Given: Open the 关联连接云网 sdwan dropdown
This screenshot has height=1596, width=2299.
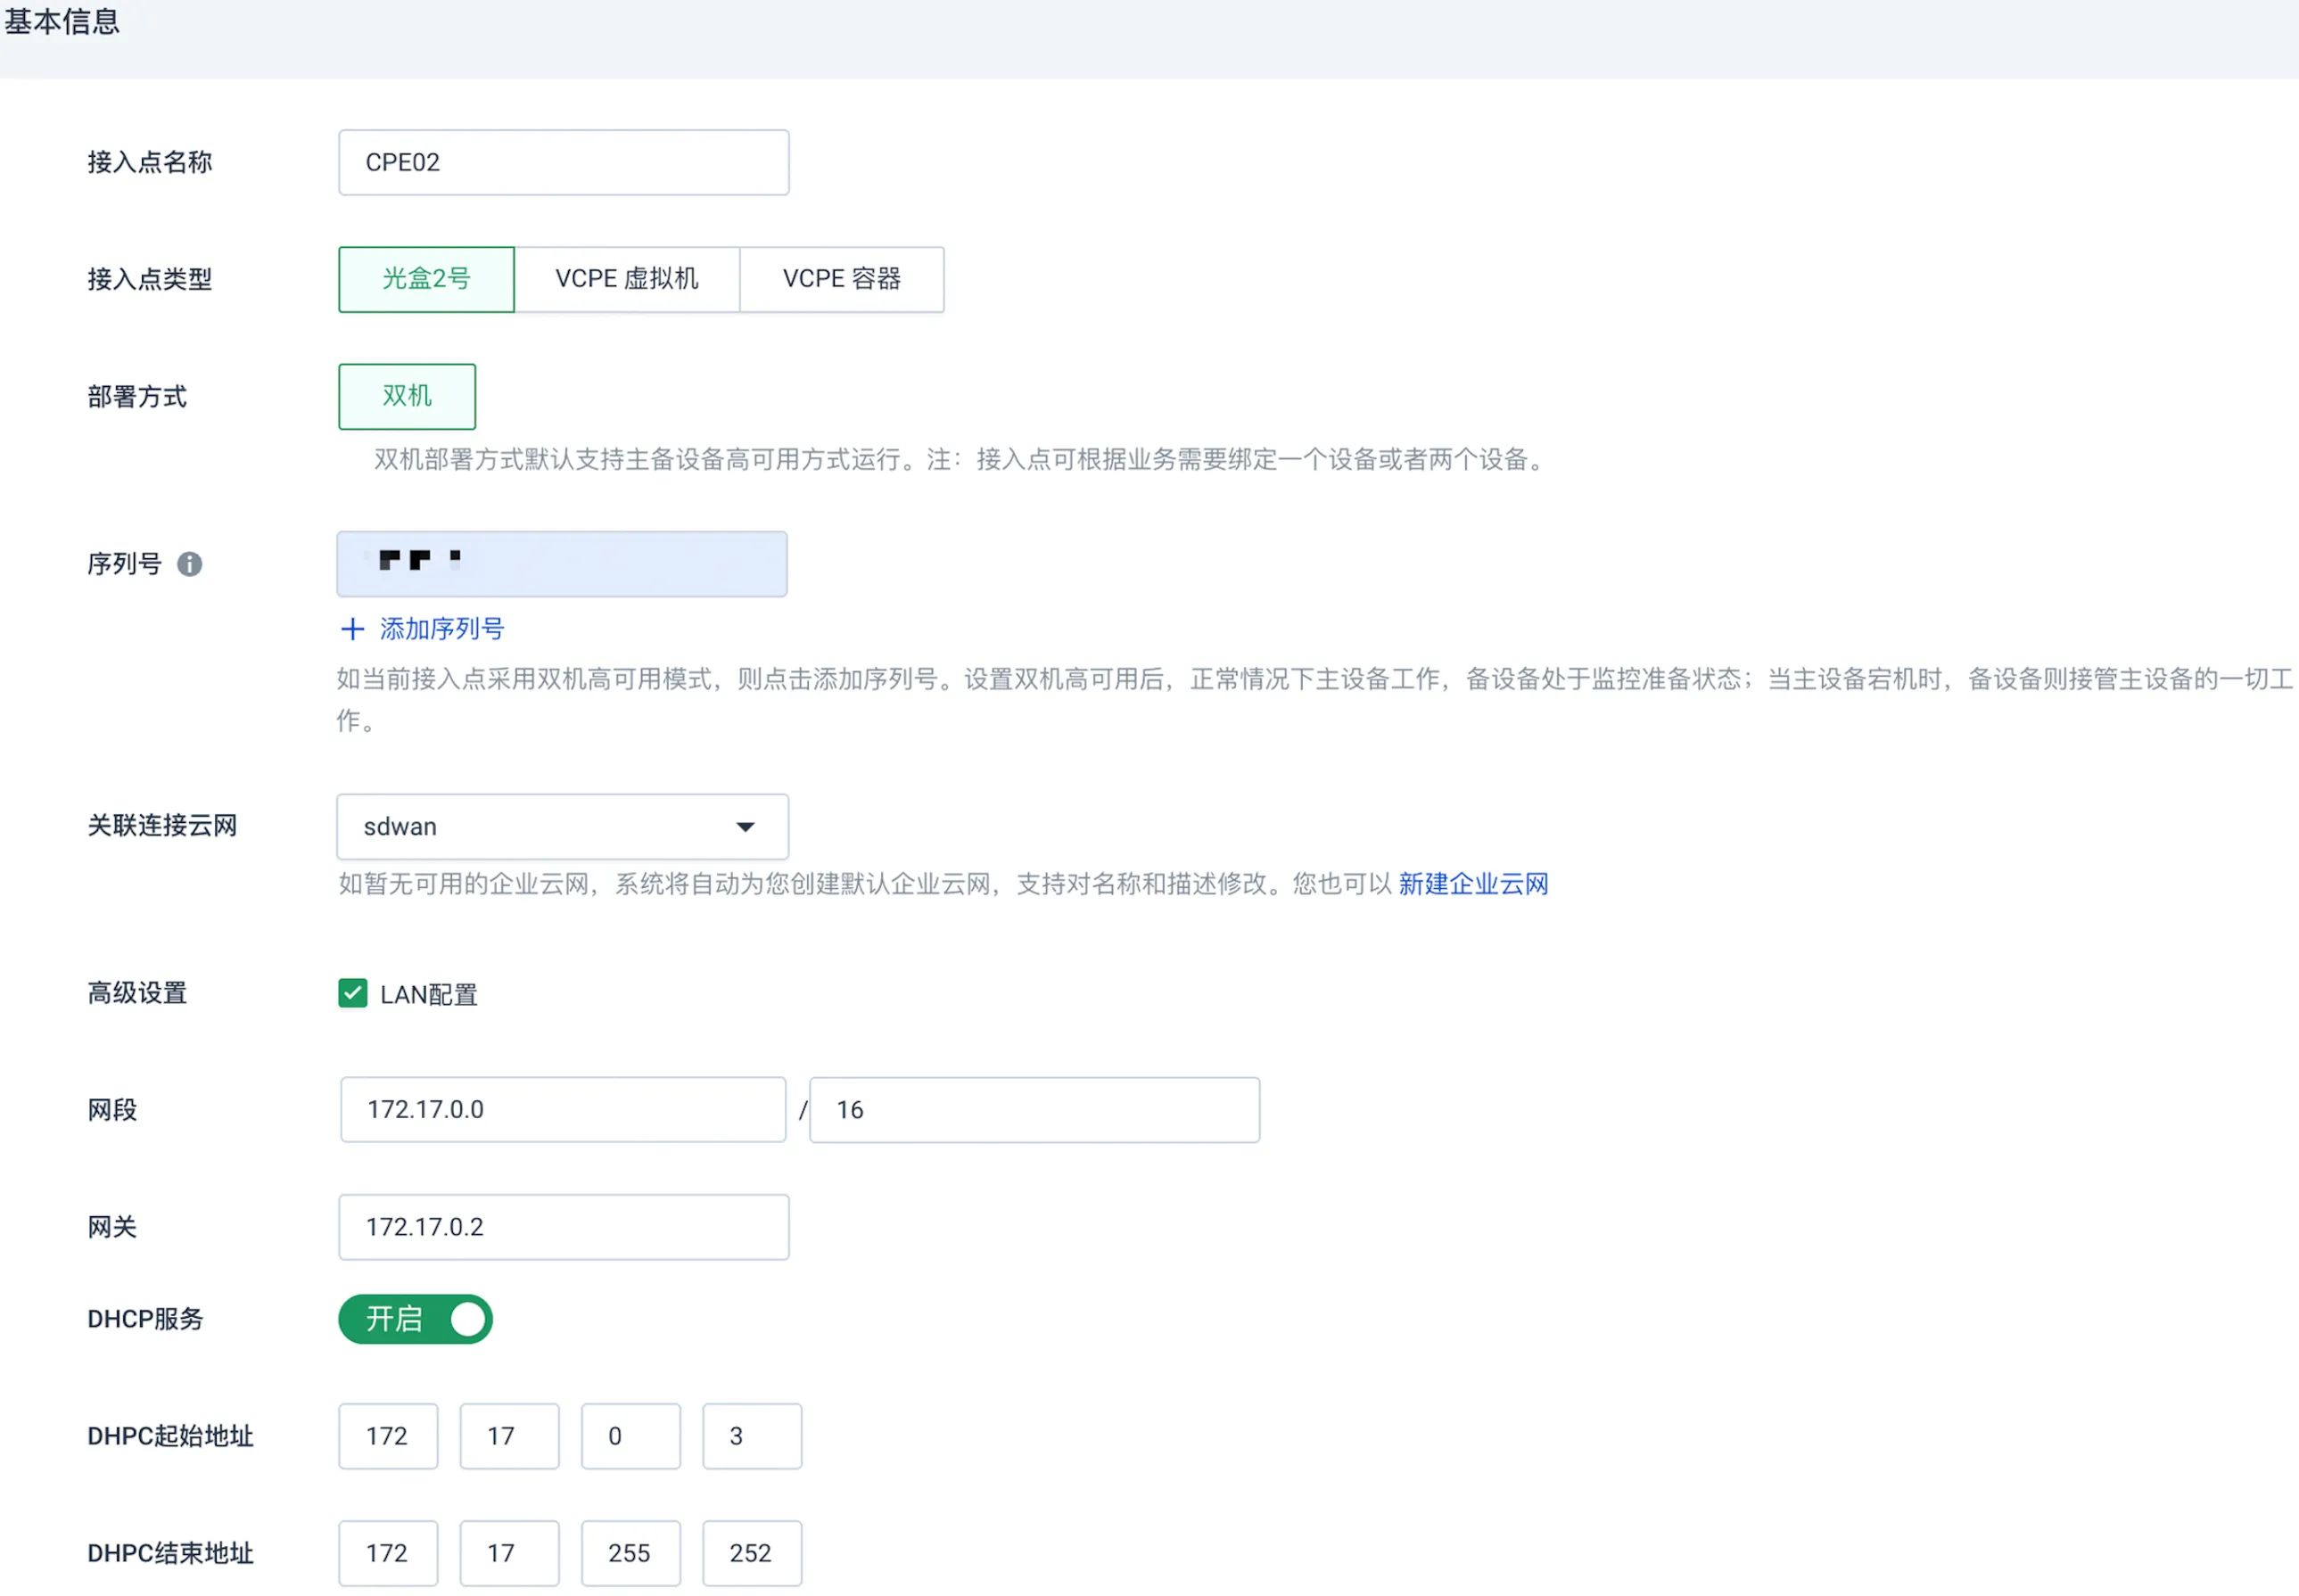Looking at the screenshot, I should click(x=562, y=827).
